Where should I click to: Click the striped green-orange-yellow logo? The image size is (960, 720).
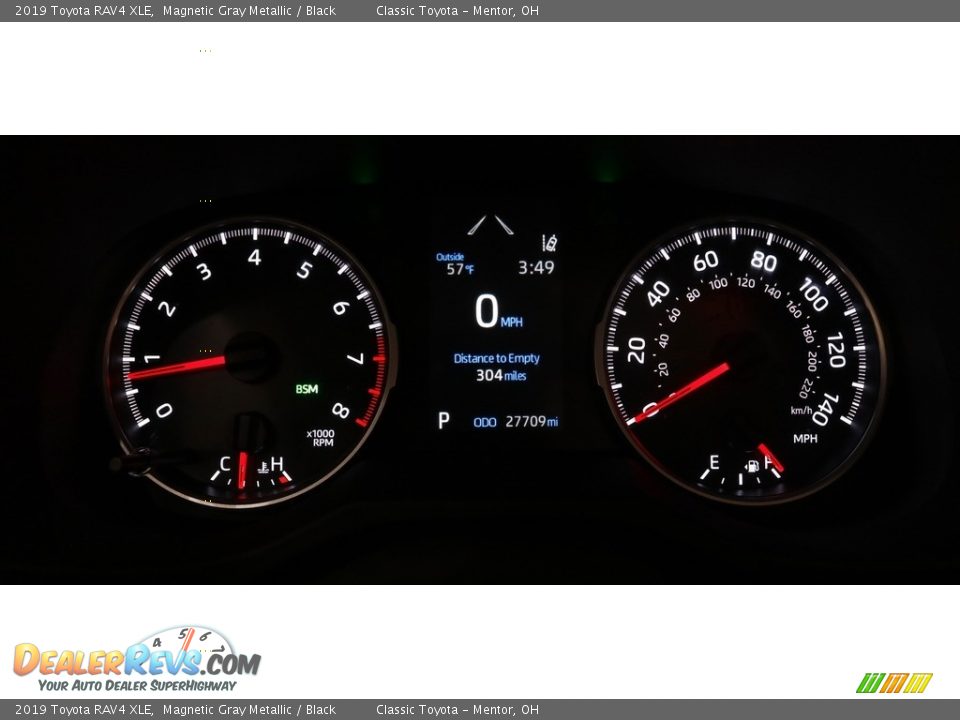[x=894, y=683]
